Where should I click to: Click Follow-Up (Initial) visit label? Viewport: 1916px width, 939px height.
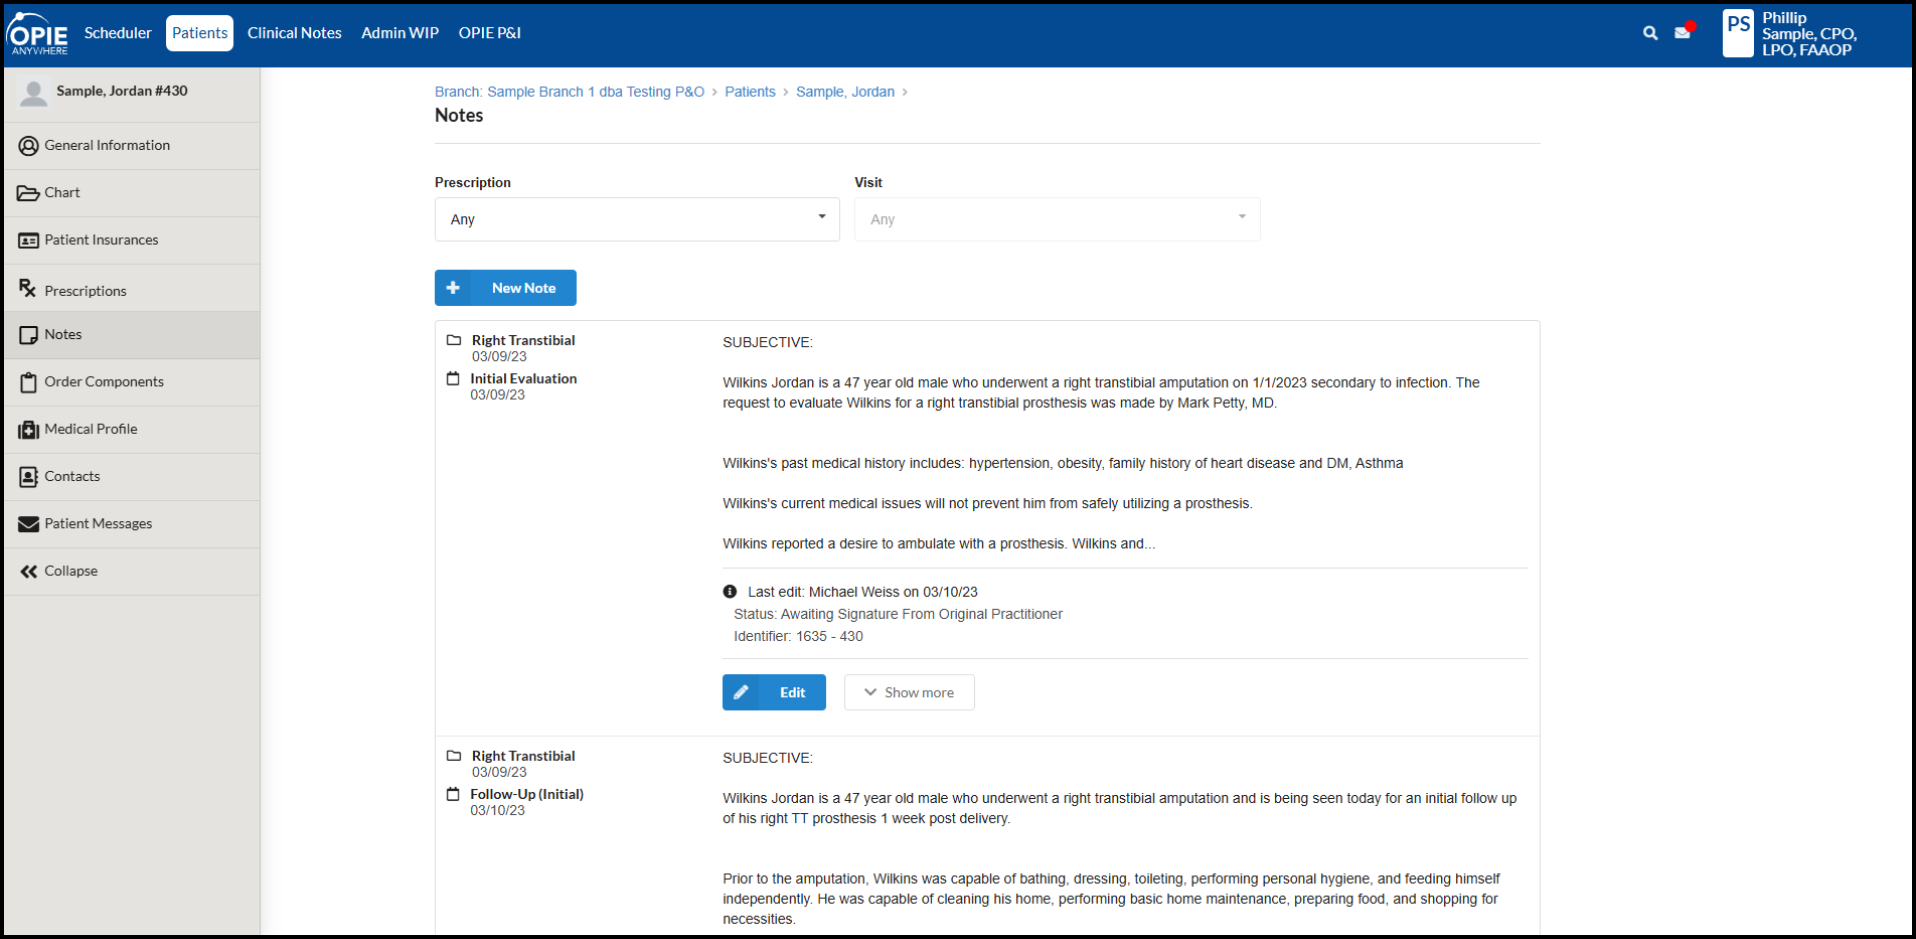[527, 794]
